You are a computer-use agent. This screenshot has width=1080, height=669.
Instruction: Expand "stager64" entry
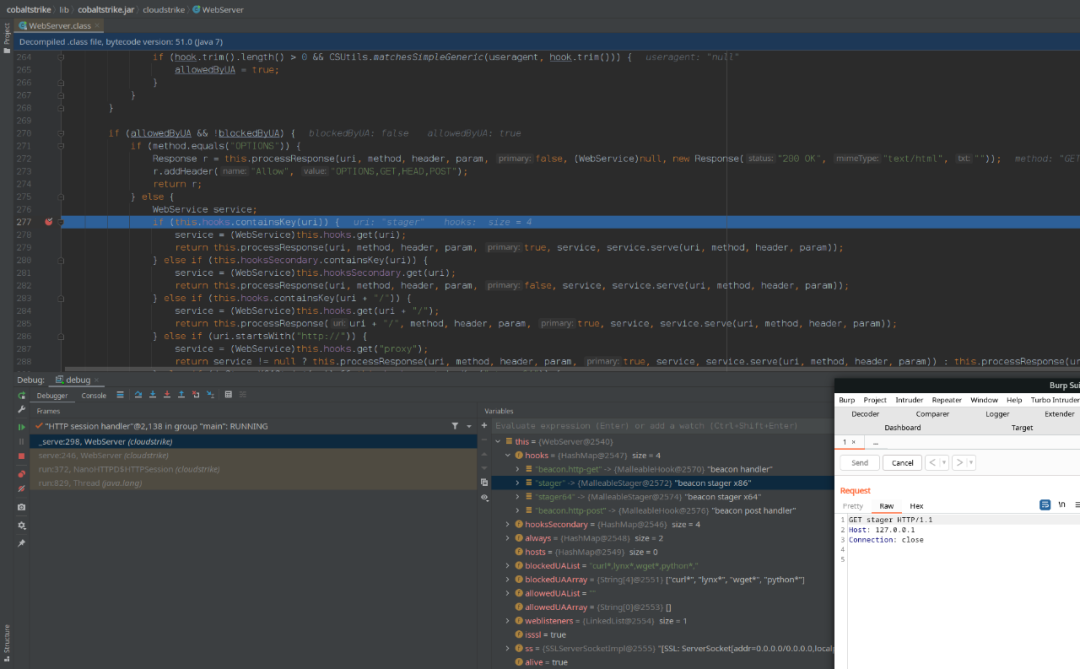click(517, 497)
